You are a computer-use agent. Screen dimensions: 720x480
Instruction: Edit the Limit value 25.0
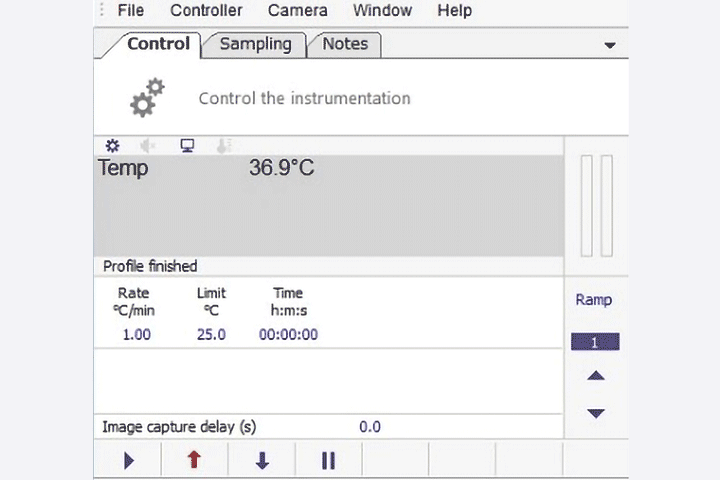[211, 334]
